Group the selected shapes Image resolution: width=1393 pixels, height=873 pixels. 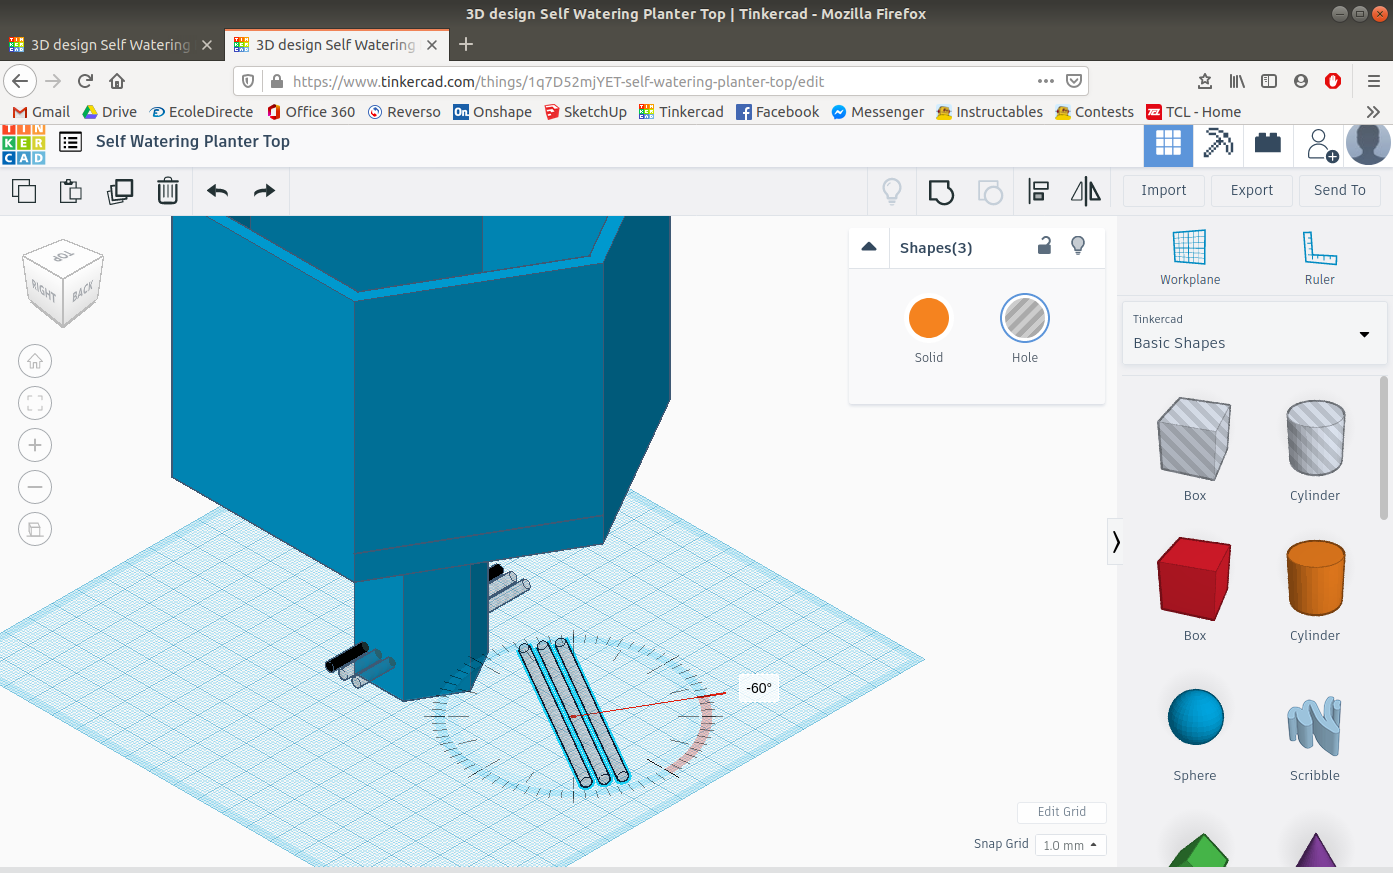(940, 190)
